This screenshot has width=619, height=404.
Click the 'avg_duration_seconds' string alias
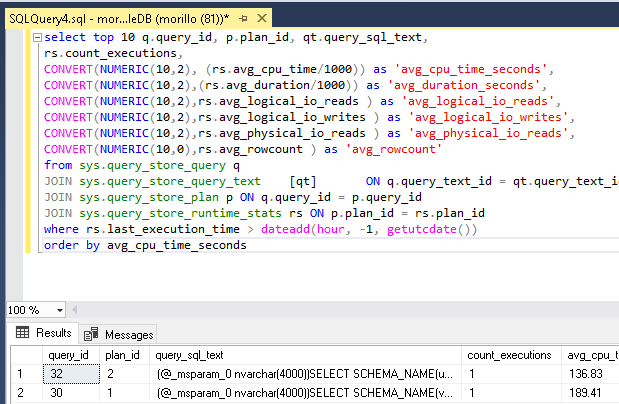coord(464,85)
